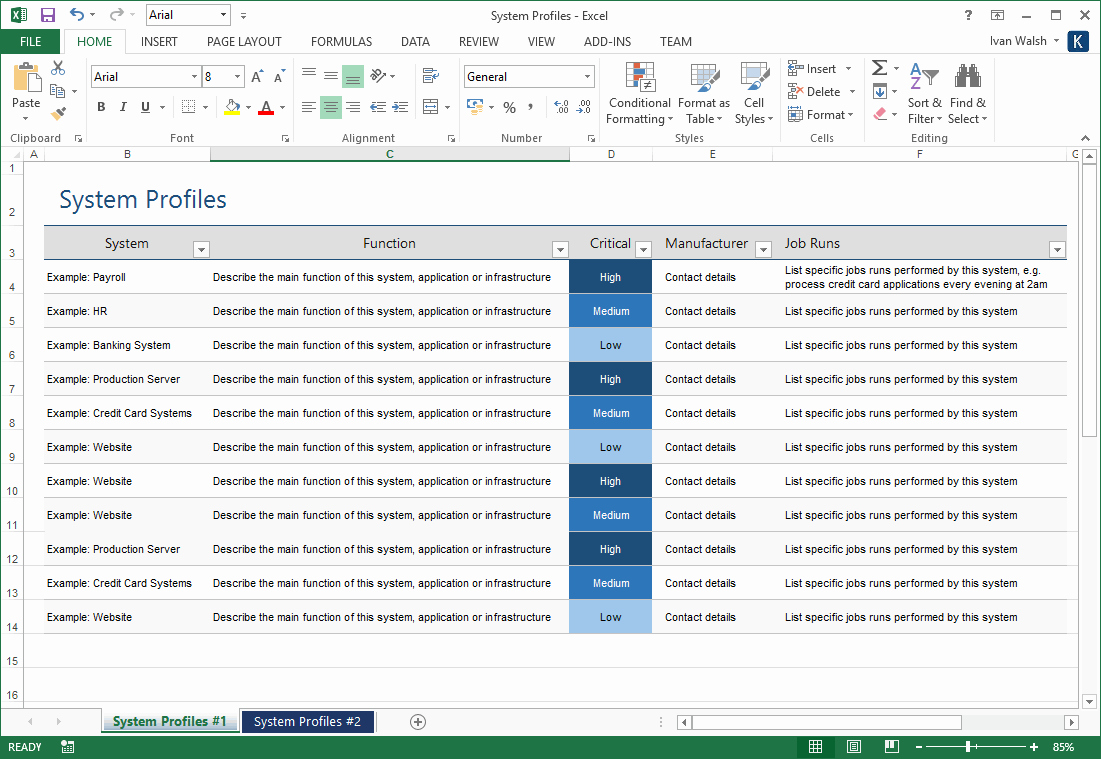The image size is (1101, 759).
Task: Open the Number Format dropdown showing General
Action: [589, 76]
